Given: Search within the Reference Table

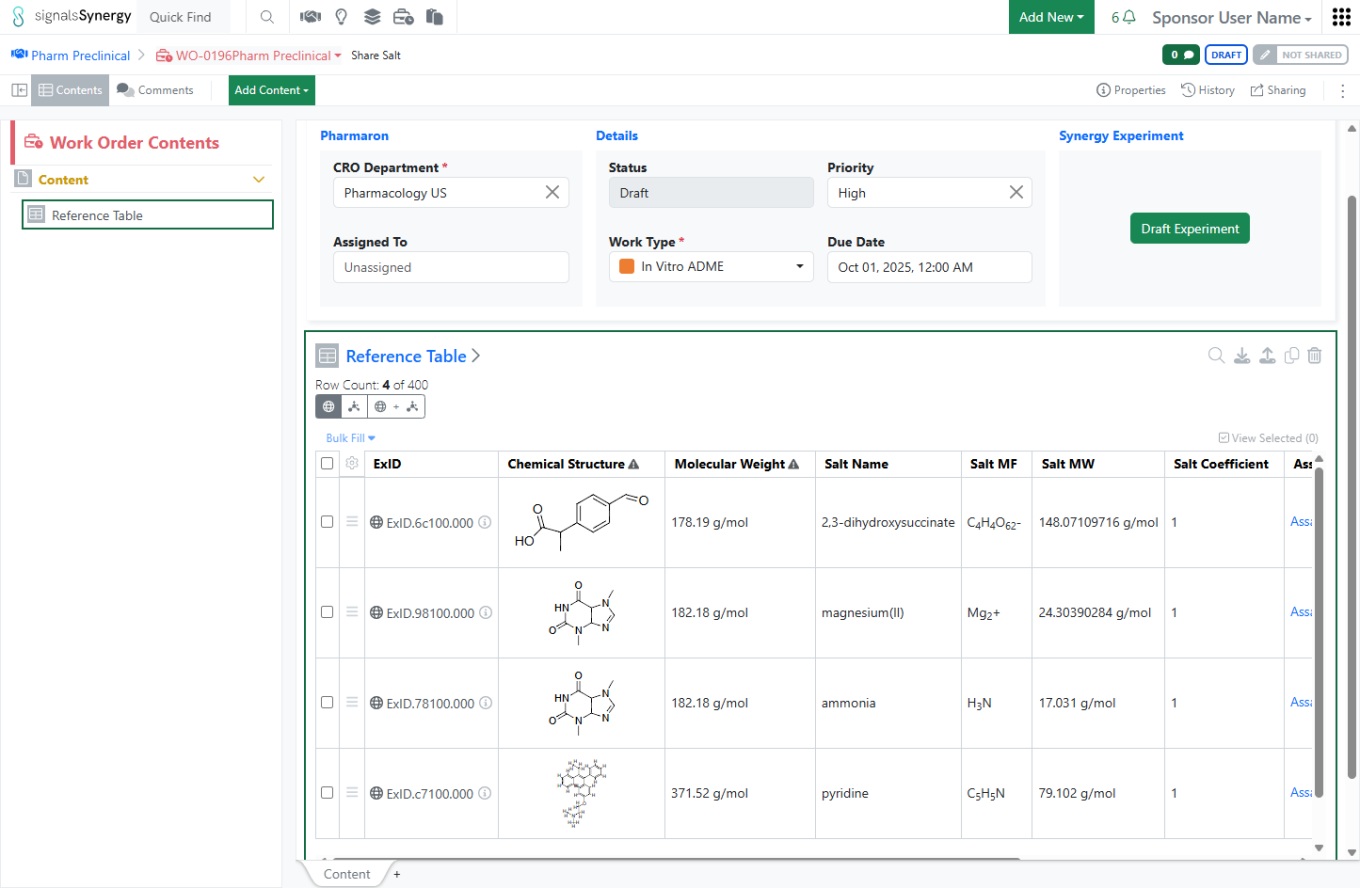Looking at the screenshot, I should coord(1216,355).
